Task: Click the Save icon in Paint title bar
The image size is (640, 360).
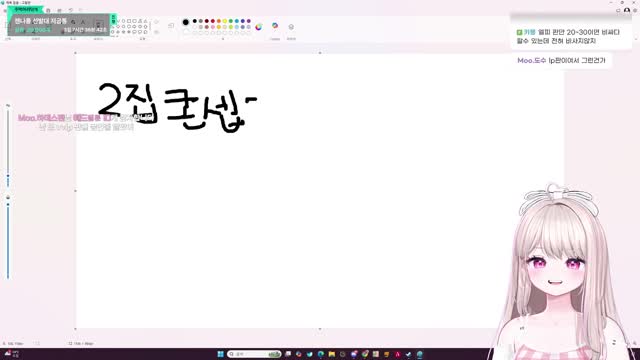Action: (x=48, y=10)
